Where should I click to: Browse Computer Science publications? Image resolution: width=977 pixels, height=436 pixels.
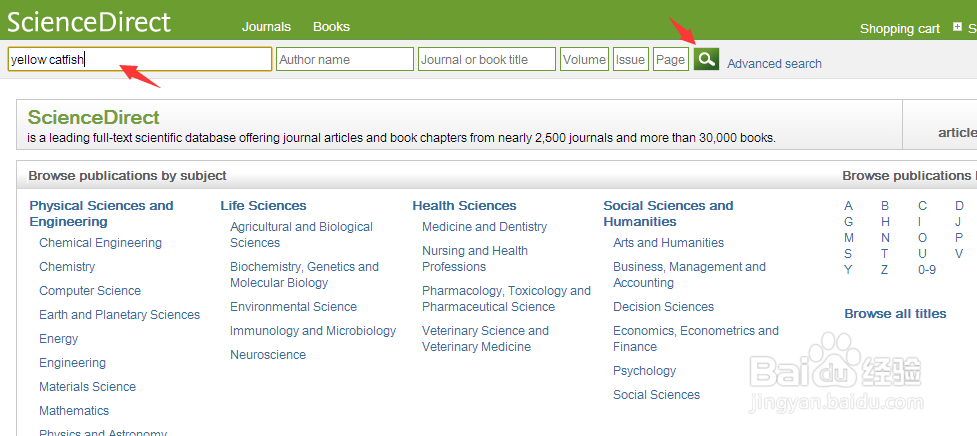coord(90,291)
